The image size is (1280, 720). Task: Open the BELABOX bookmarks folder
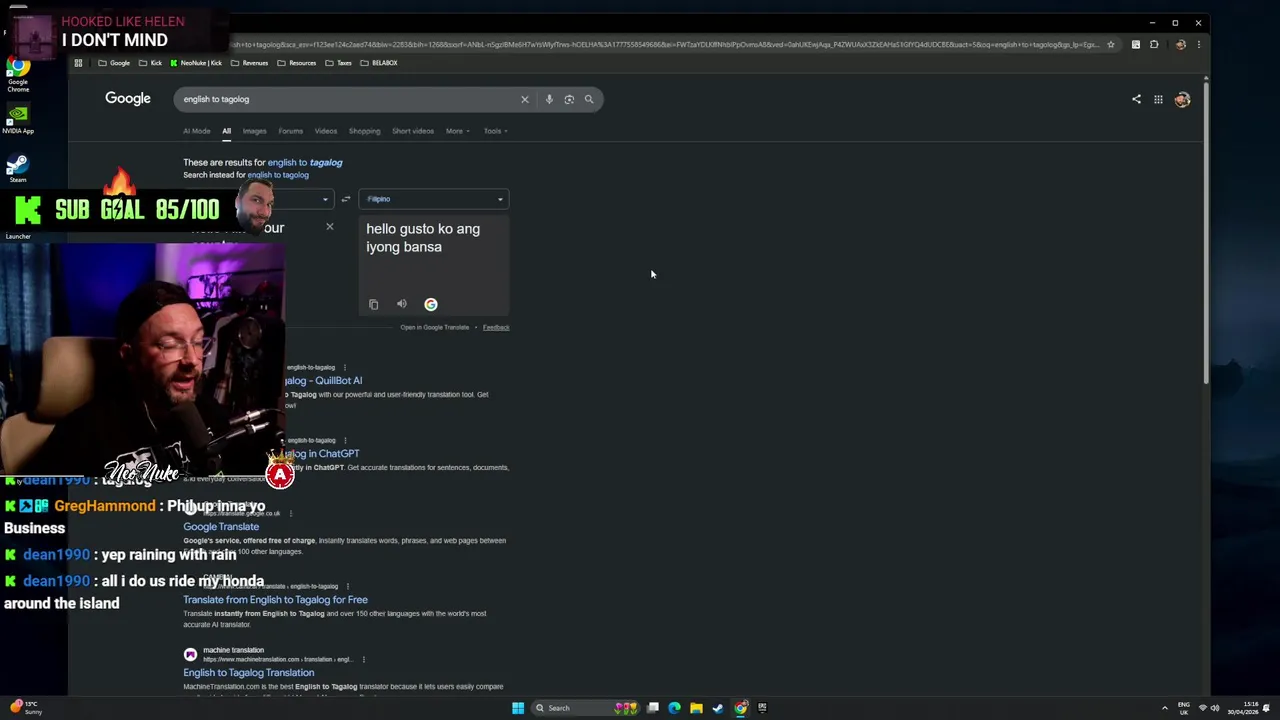378,63
